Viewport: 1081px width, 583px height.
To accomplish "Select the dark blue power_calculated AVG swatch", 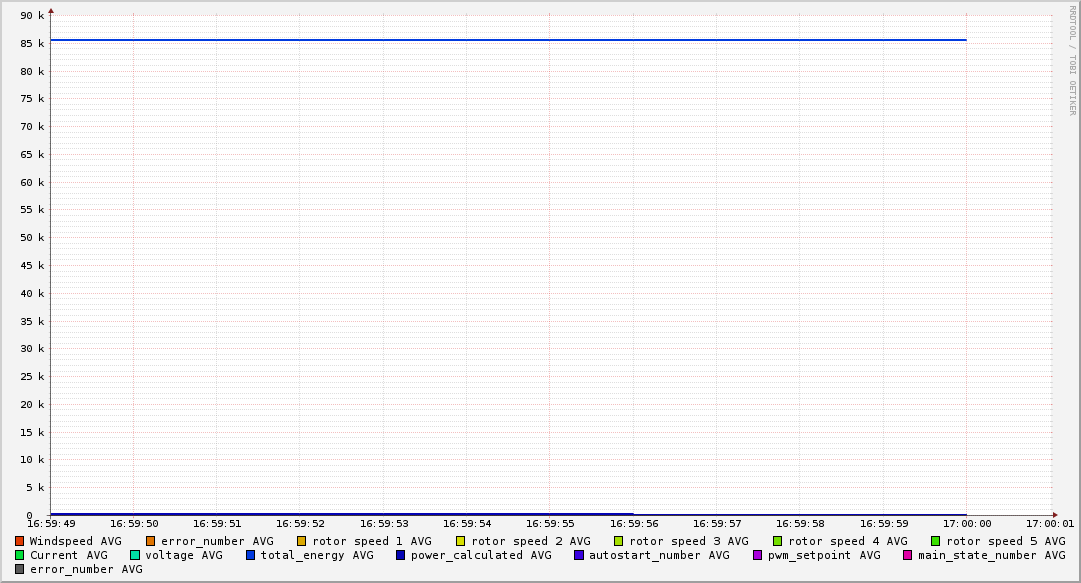I will (x=400, y=555).
